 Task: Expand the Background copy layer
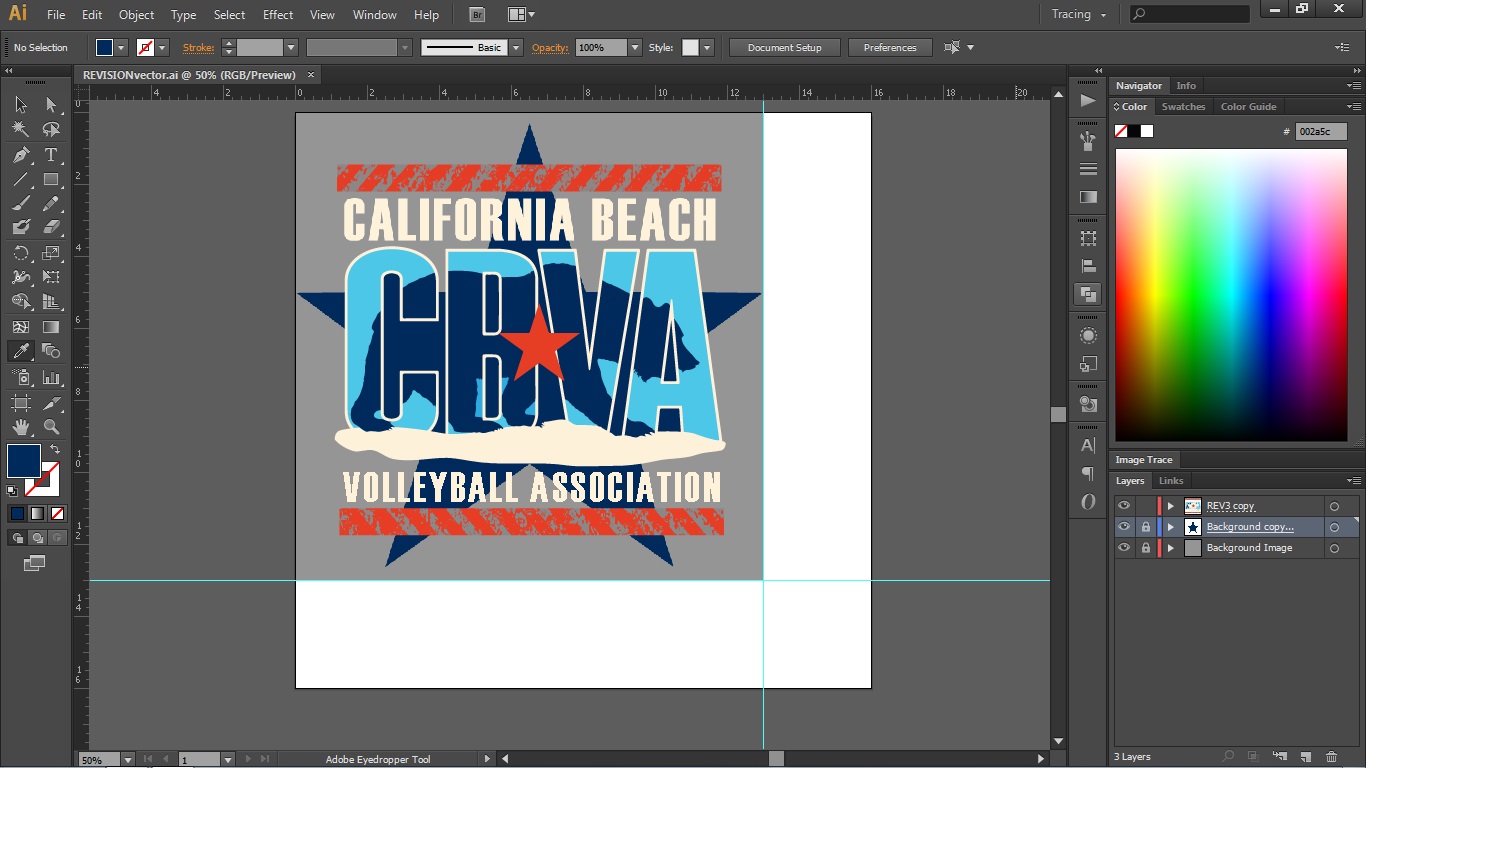click(1171, 527)
